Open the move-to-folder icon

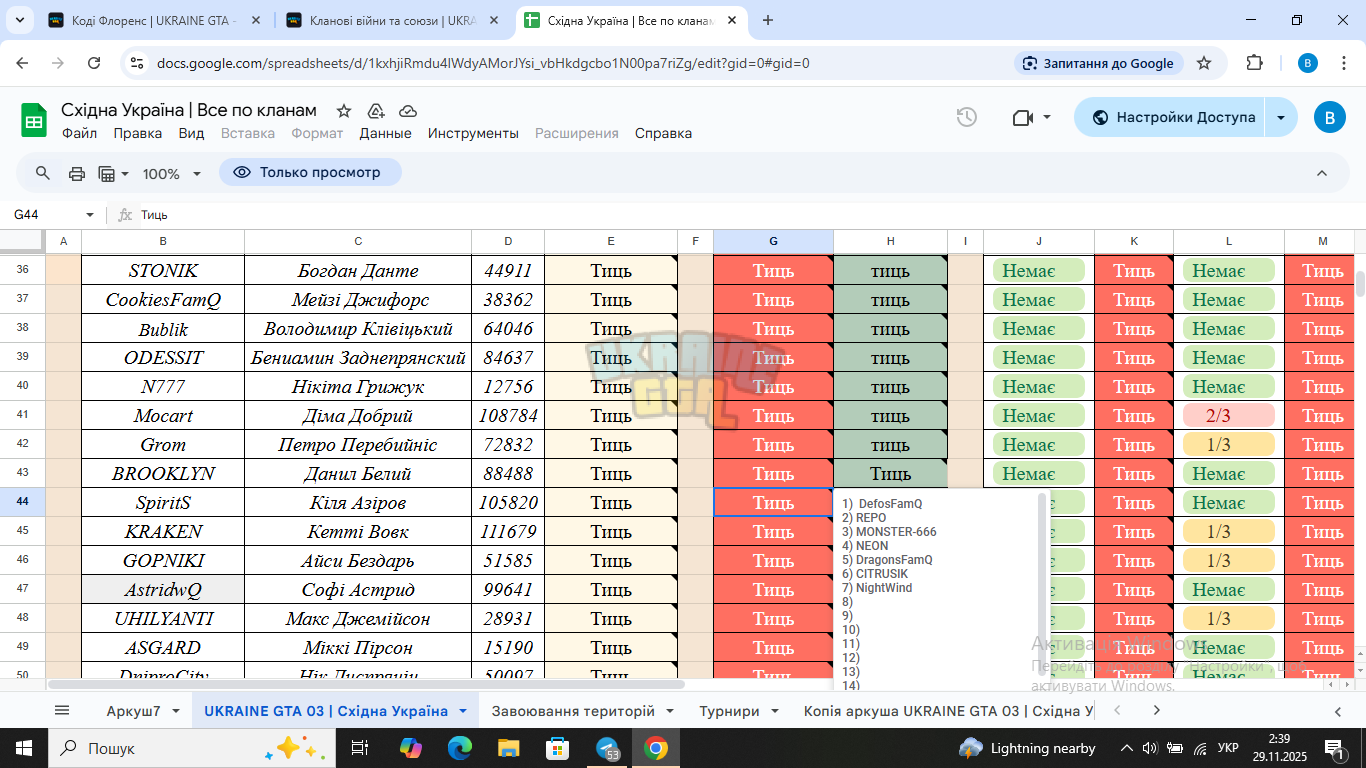click(x=376, y=111)
